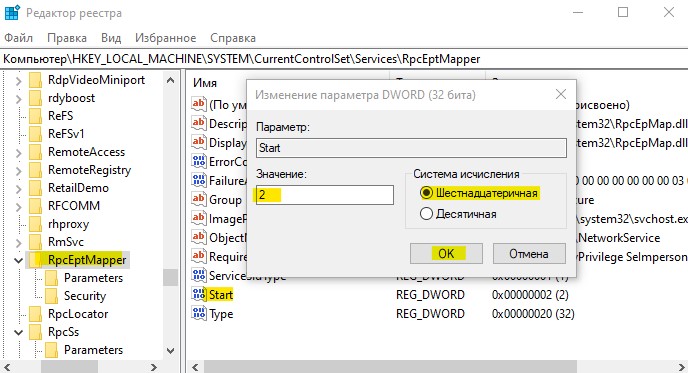
Task: Click the ServiceSidType DWORD icon
Action: [x=199, y=275]
